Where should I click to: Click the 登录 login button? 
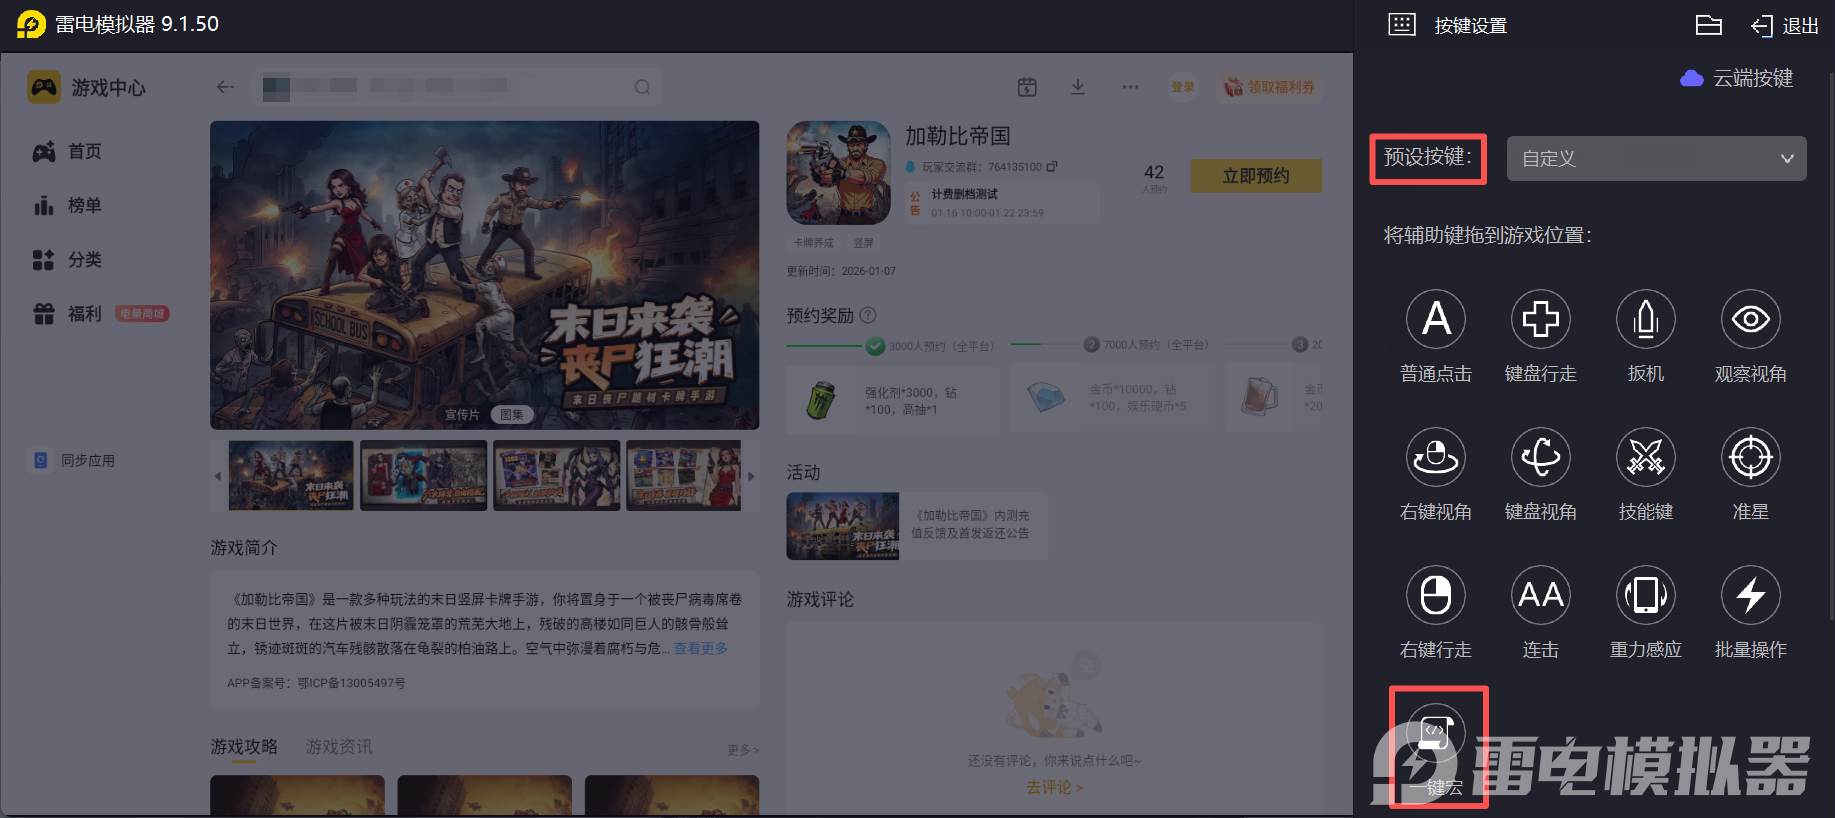click(1183, 87)
